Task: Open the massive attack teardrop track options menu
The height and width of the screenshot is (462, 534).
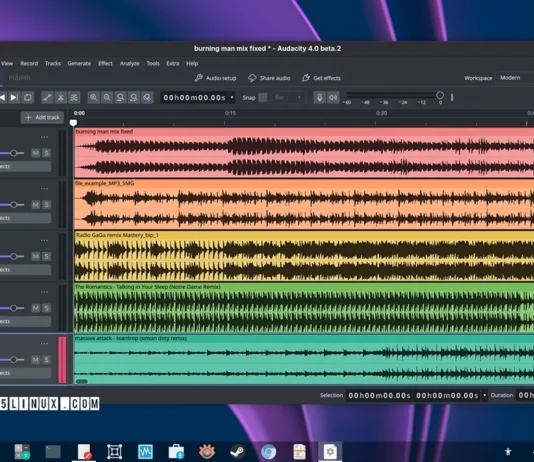Action: coord(44,344)
